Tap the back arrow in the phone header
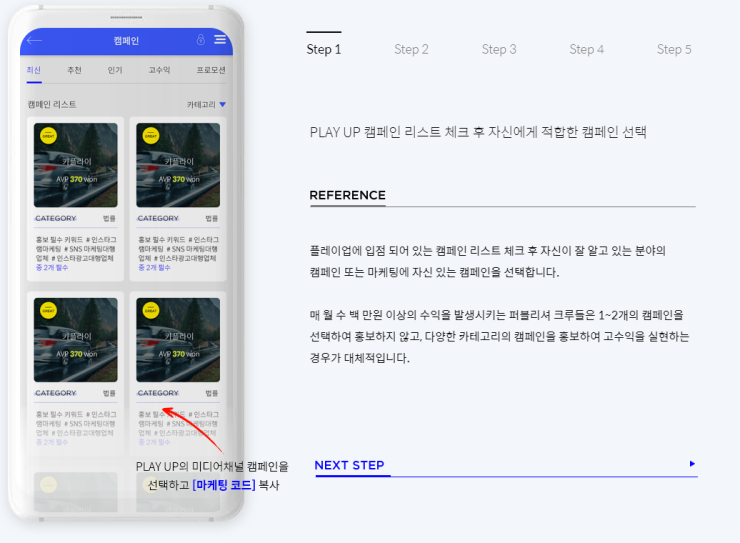Screen dimensions: 740x543 tap(34, 41)
